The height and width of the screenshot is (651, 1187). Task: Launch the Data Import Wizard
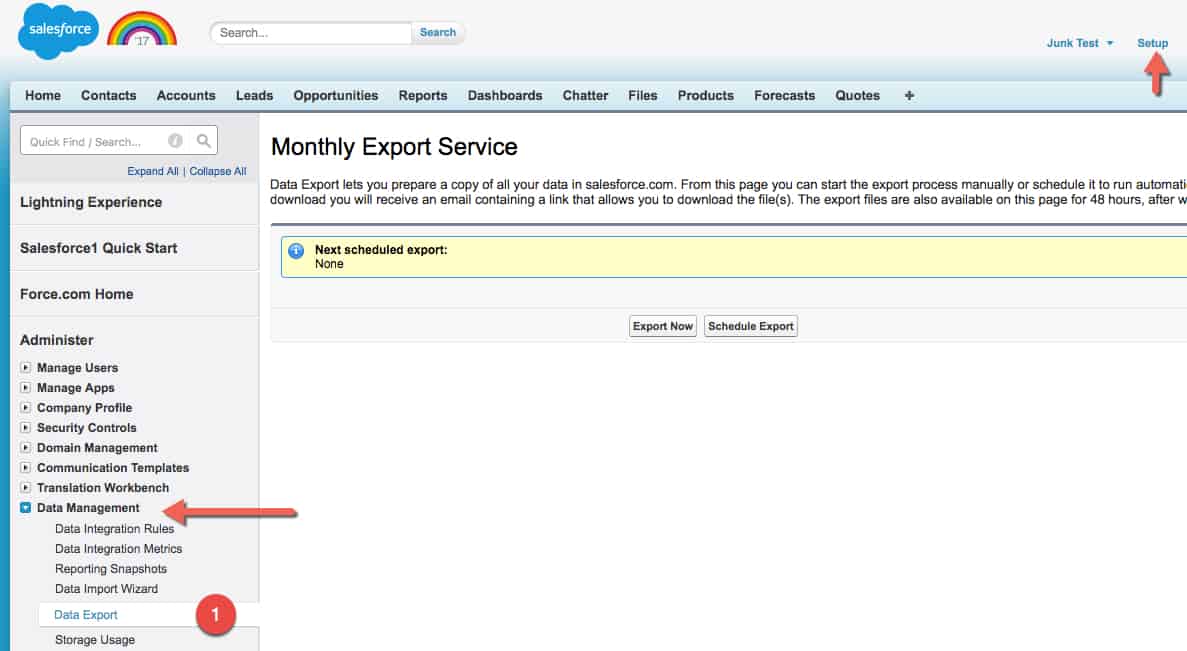(x=107, y=589)
